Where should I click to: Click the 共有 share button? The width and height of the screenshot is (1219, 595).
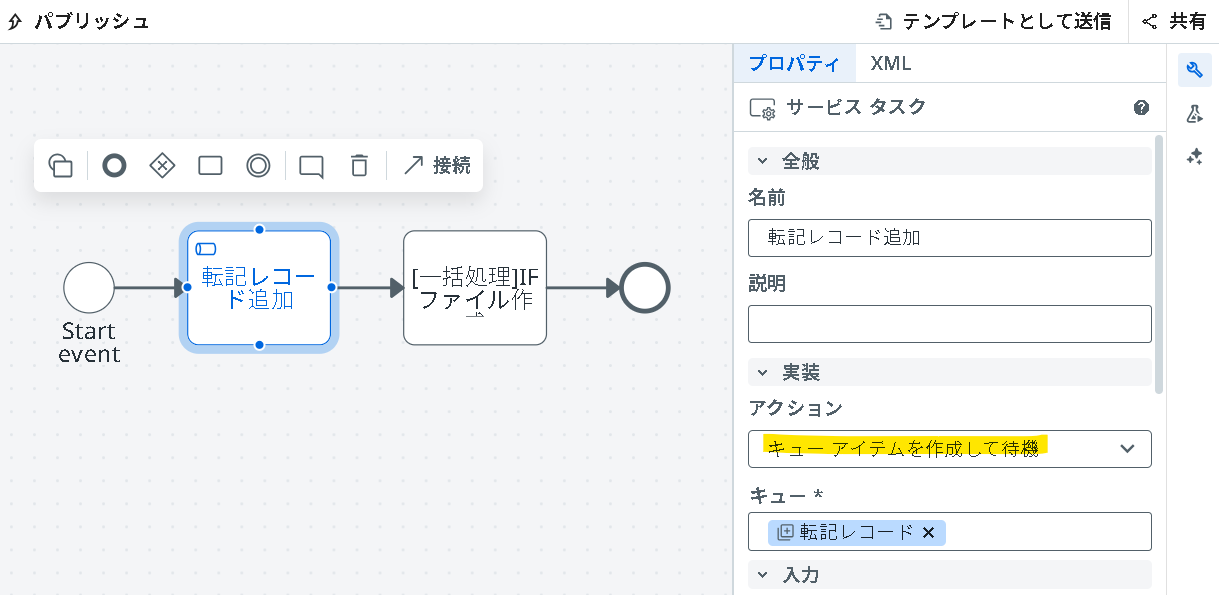click(1178, 20)
